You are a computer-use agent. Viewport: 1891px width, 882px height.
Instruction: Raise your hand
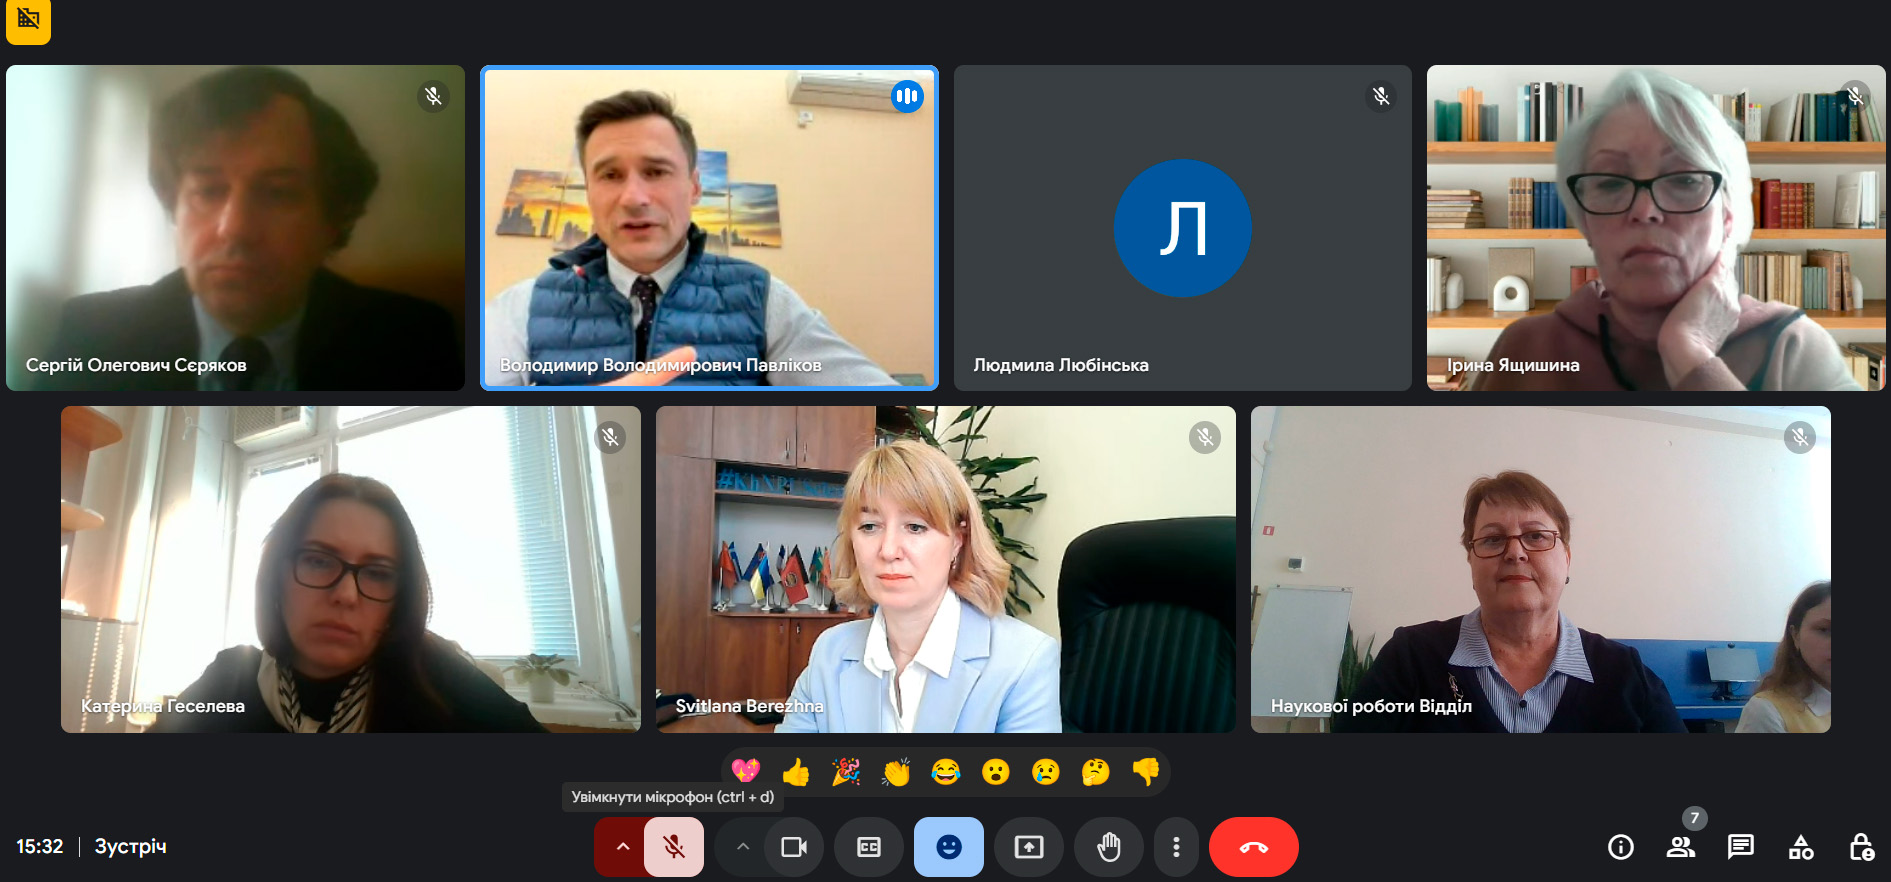coord(1108,847)
